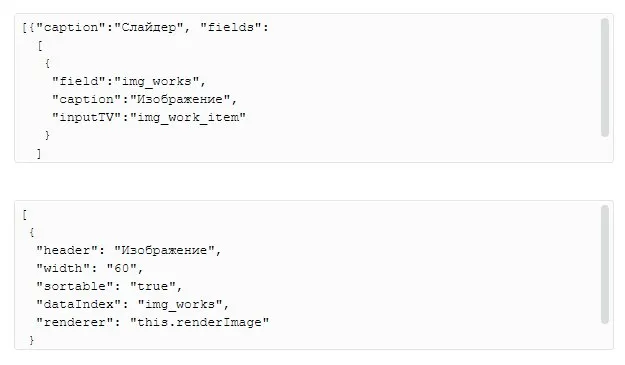625x365 pixels.
Task: Click the closing curly brace in top box
Action: (x=47, y=135)
